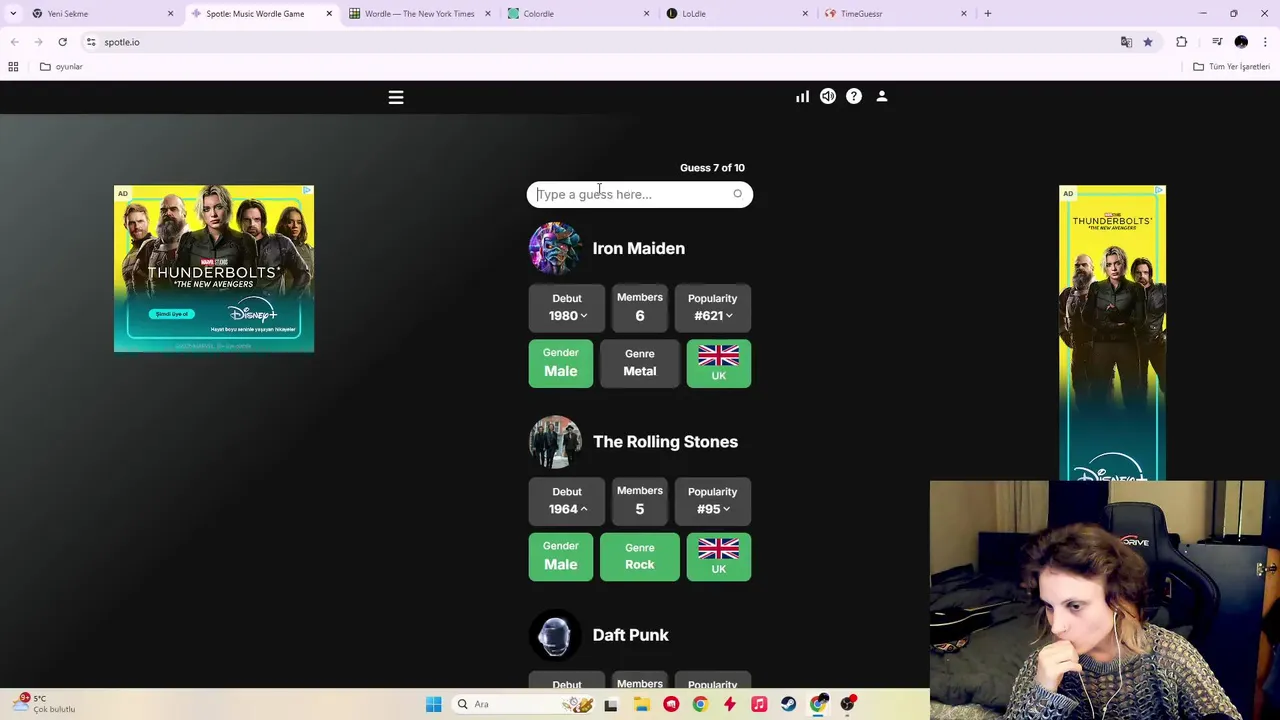
Task: Open the media controls icon
Action: 1217,42
